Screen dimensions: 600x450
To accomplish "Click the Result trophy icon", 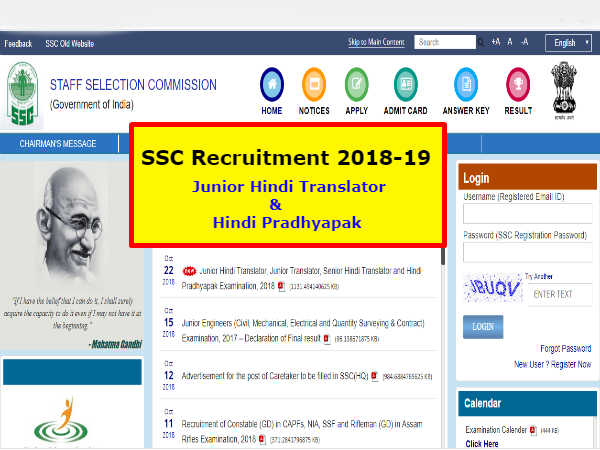I will (x=518, y=84).
